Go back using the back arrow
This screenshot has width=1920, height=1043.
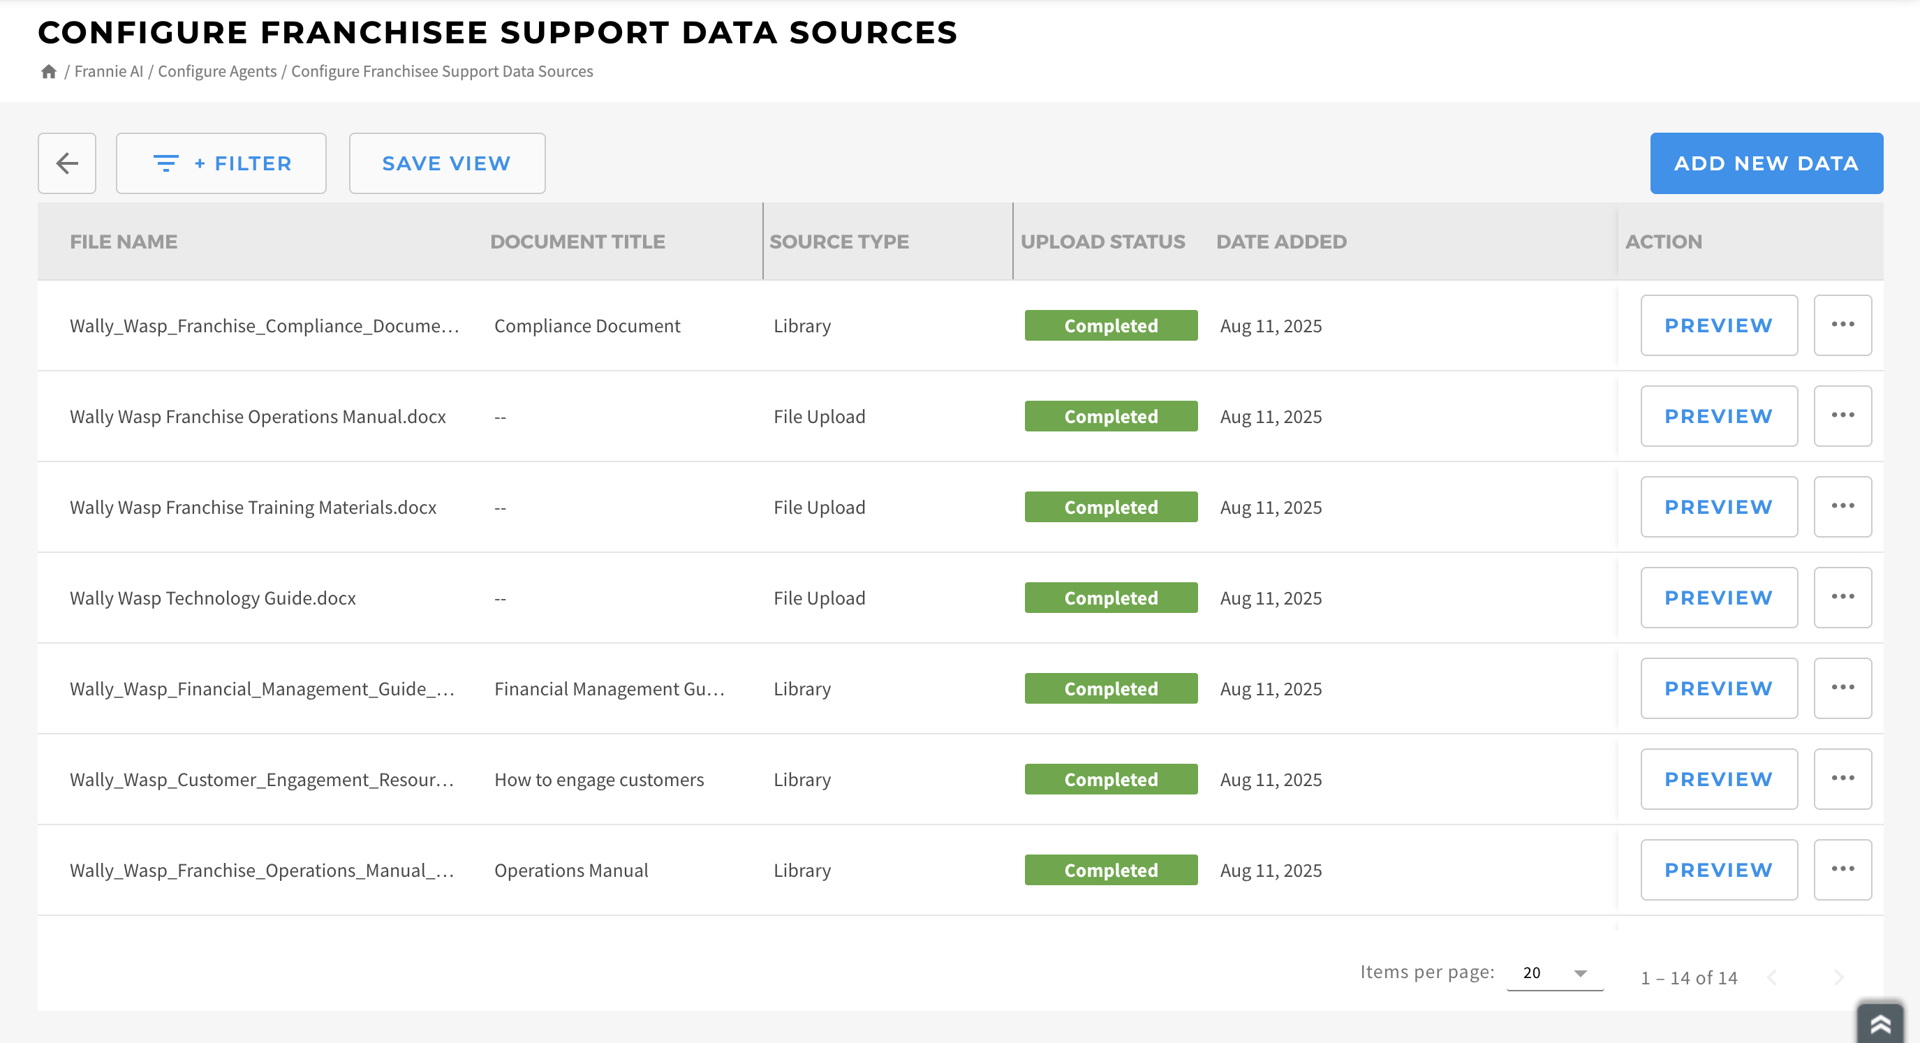tap(66, 163)
